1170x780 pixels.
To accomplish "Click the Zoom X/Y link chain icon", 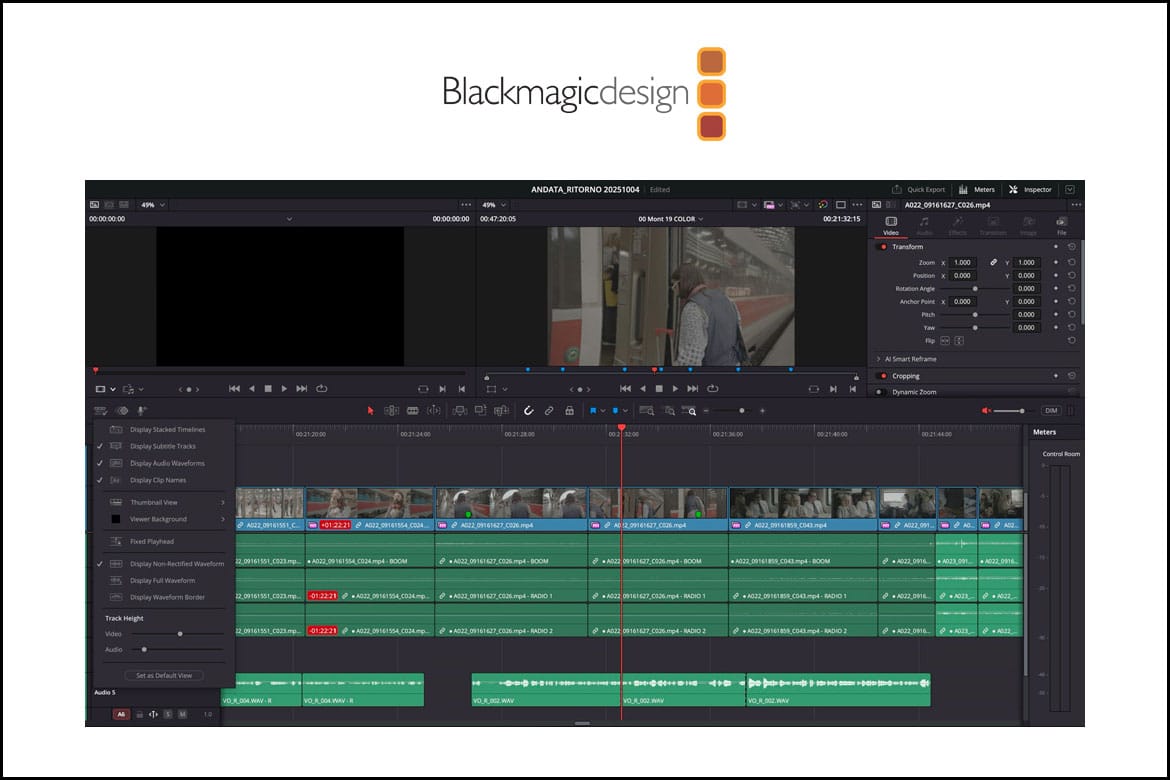I will click(x=993, y=263).
